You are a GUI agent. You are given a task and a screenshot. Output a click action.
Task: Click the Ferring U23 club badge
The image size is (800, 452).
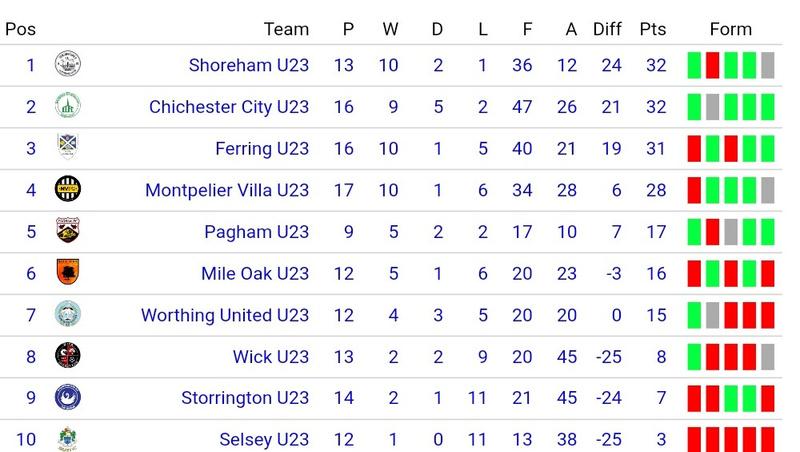[x=68, y=148]
